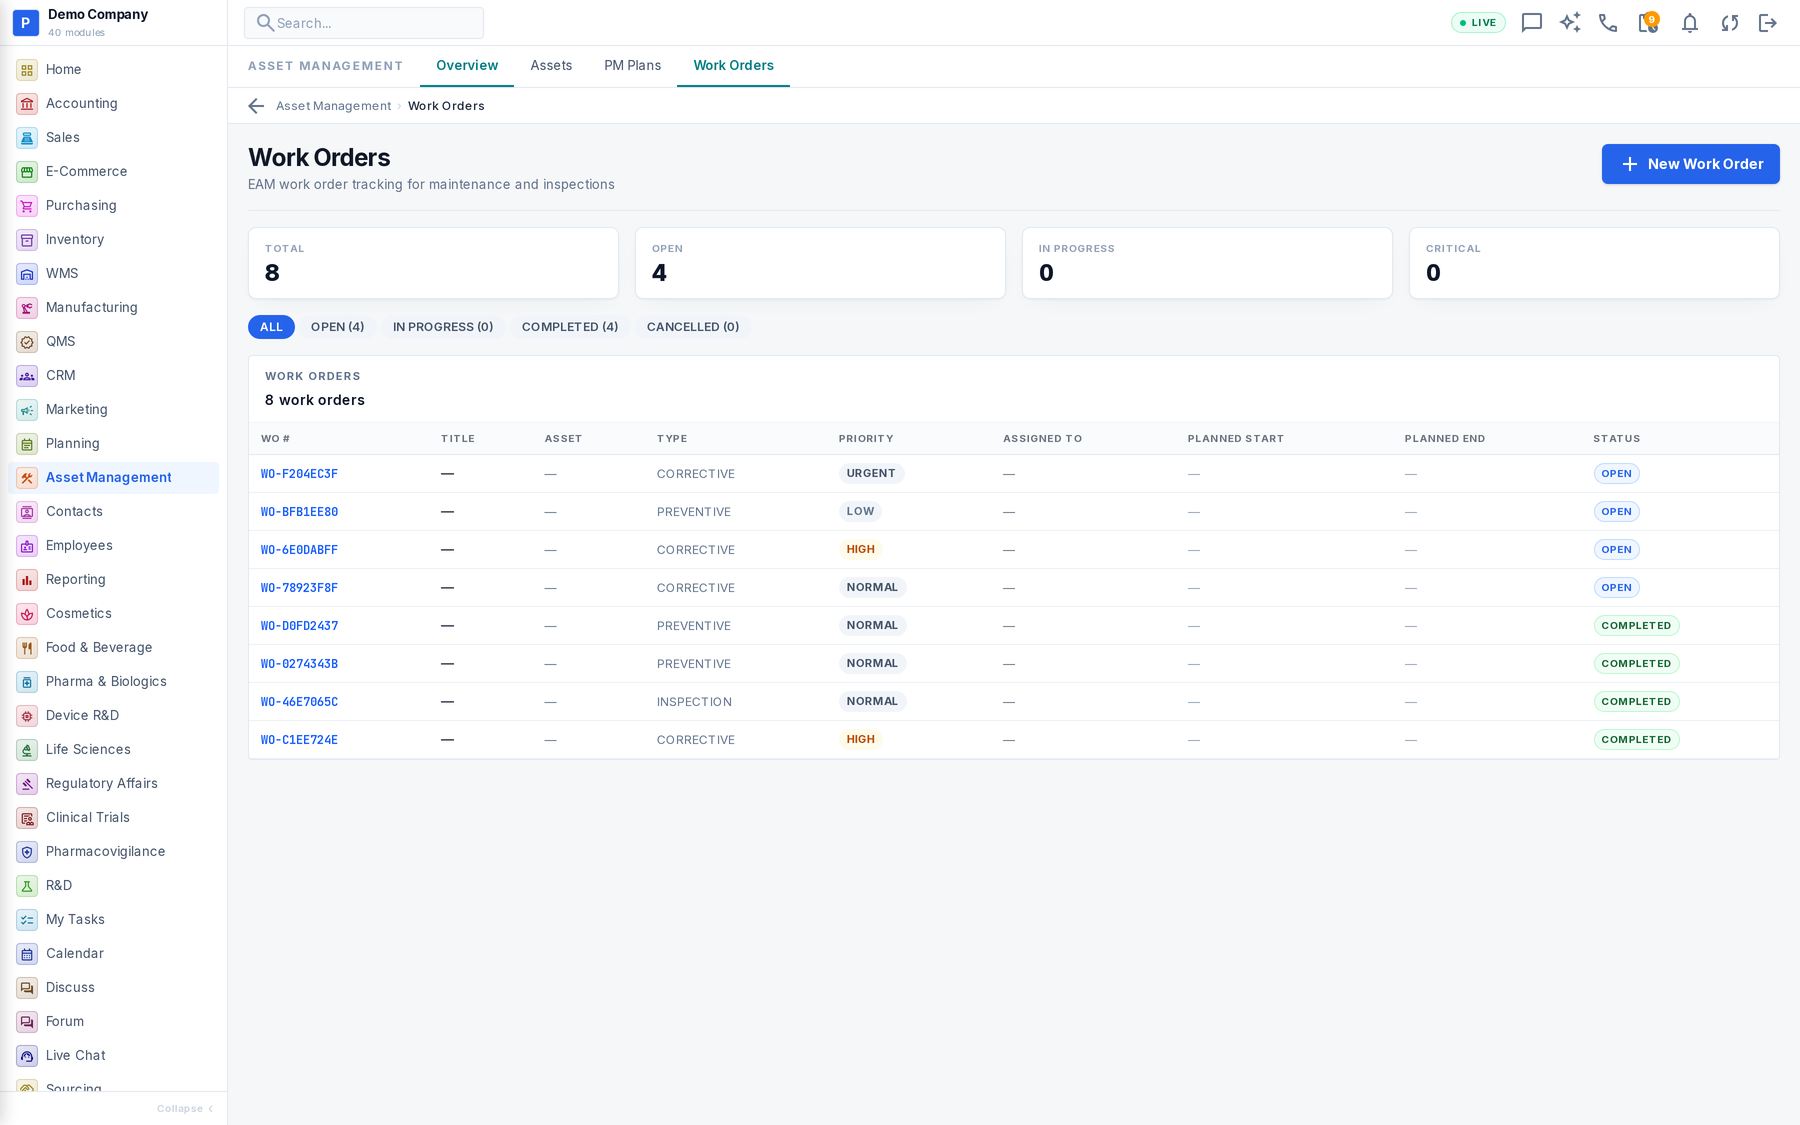
Task: Click the Home icon in the sidebar
Action: click(x=27, y=70)
